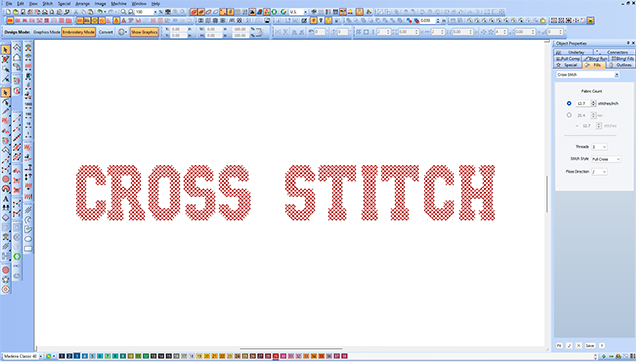Viewport: 636px width, 362px height.
Task: Expand the circle mode icon dropdown arrow
Action: tap(126, 32)
